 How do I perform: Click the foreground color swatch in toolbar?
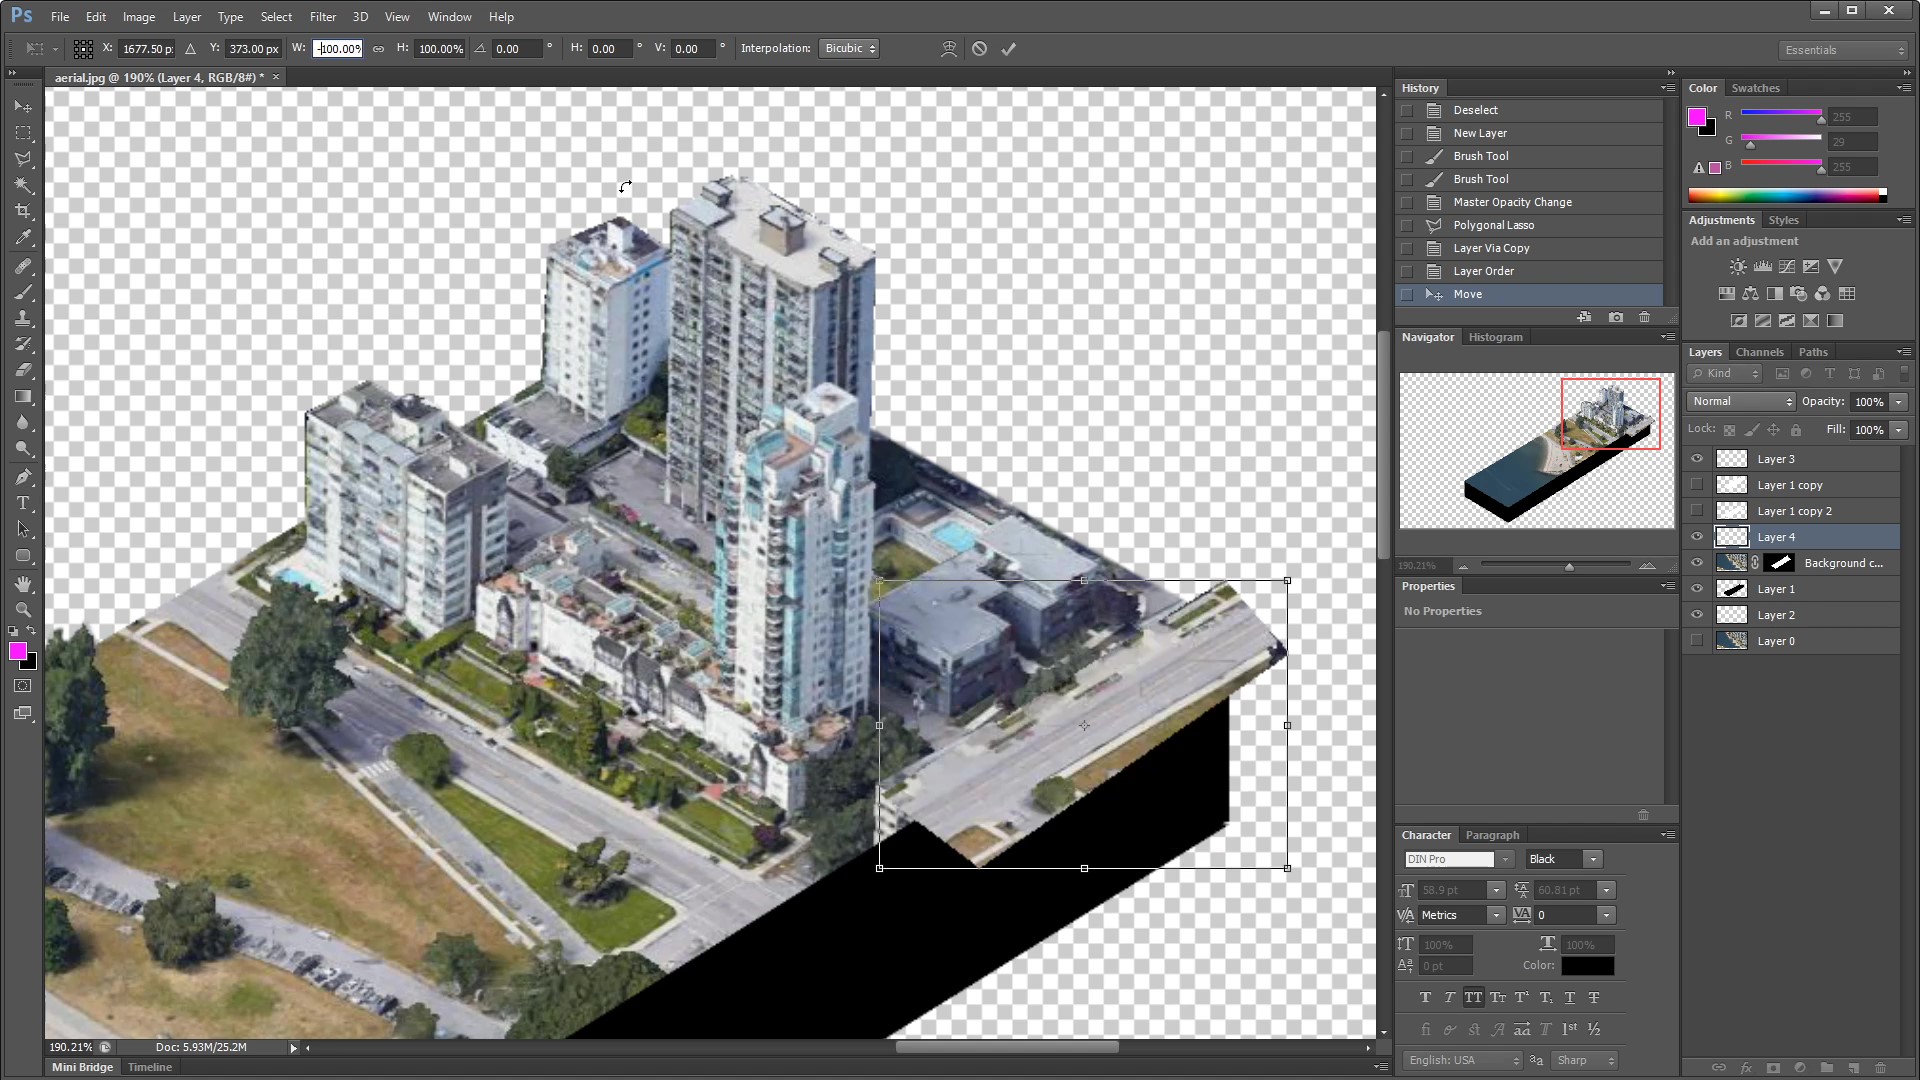[18, 651]
